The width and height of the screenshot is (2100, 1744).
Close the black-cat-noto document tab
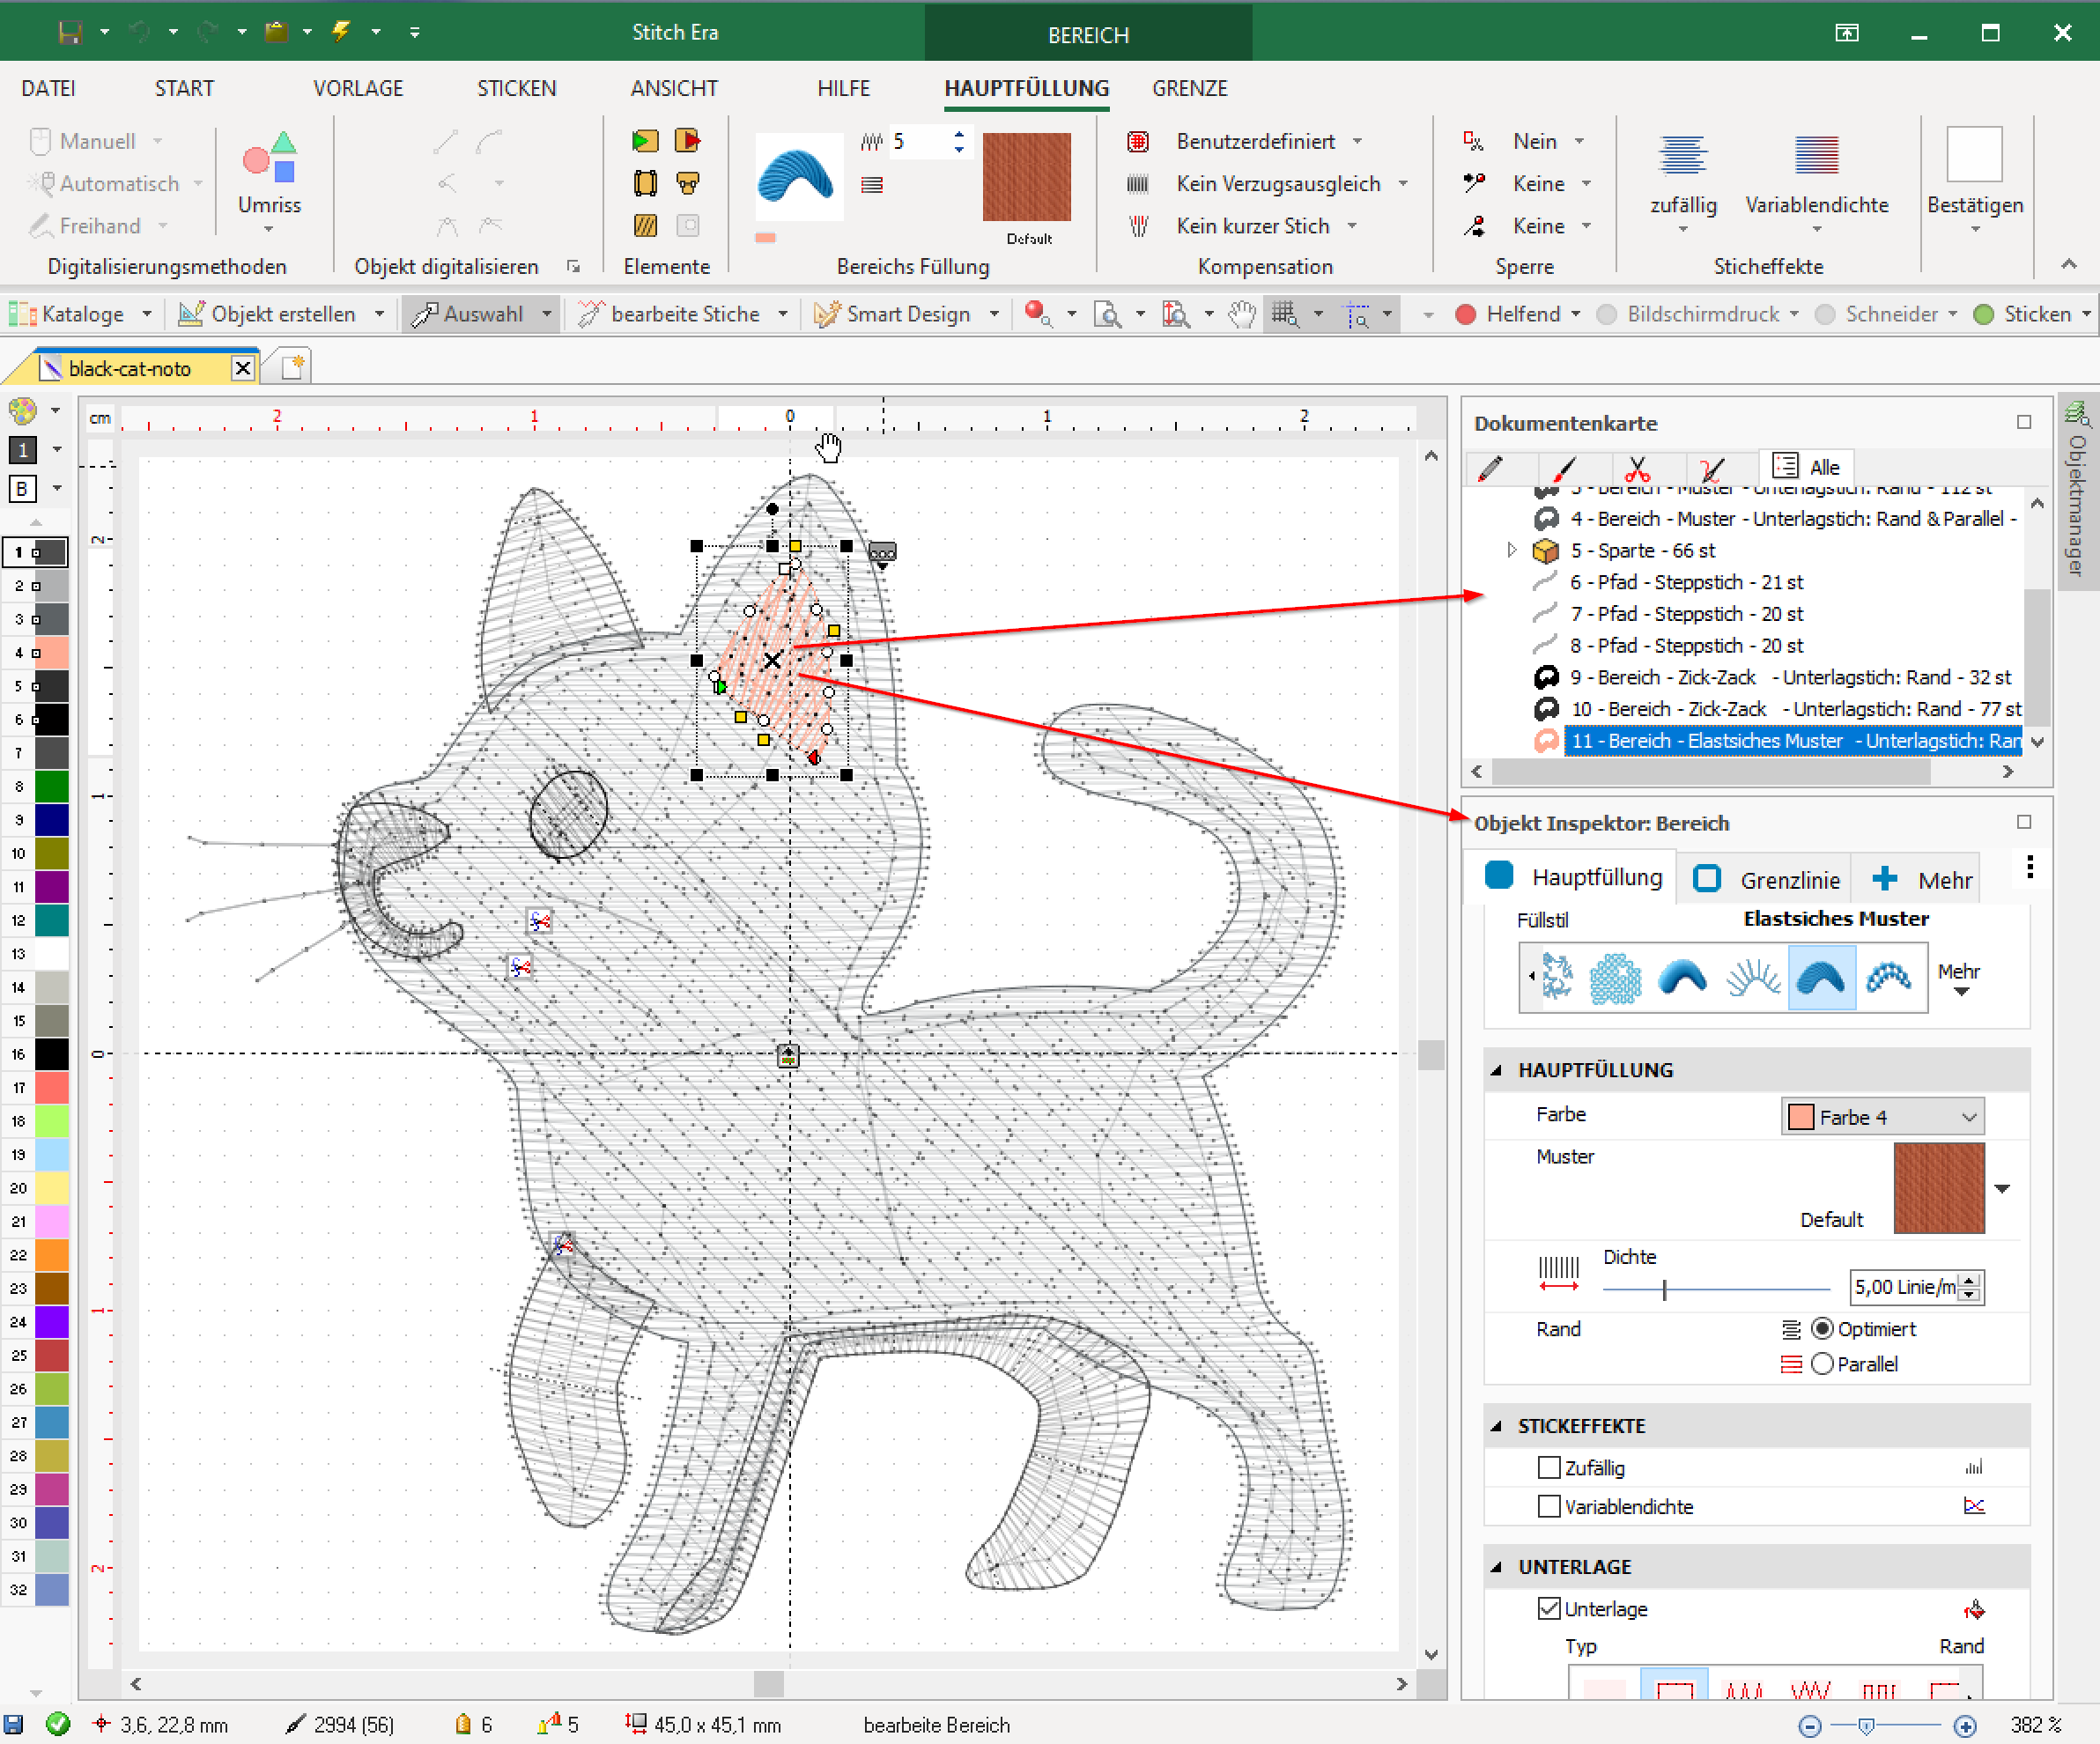[242, 369]
